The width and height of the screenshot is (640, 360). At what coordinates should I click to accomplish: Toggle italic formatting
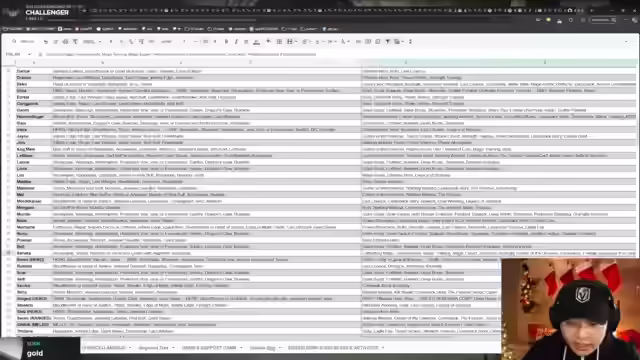236,42
